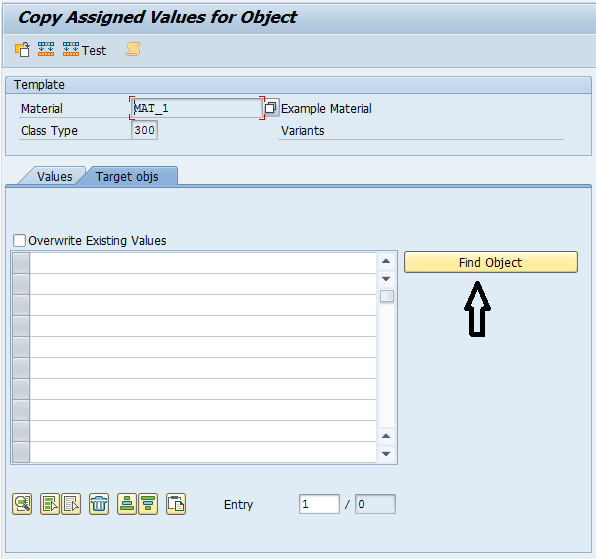
Task: Click the sort descending inverted pyramid icon
Action: [x=148, y=504]
